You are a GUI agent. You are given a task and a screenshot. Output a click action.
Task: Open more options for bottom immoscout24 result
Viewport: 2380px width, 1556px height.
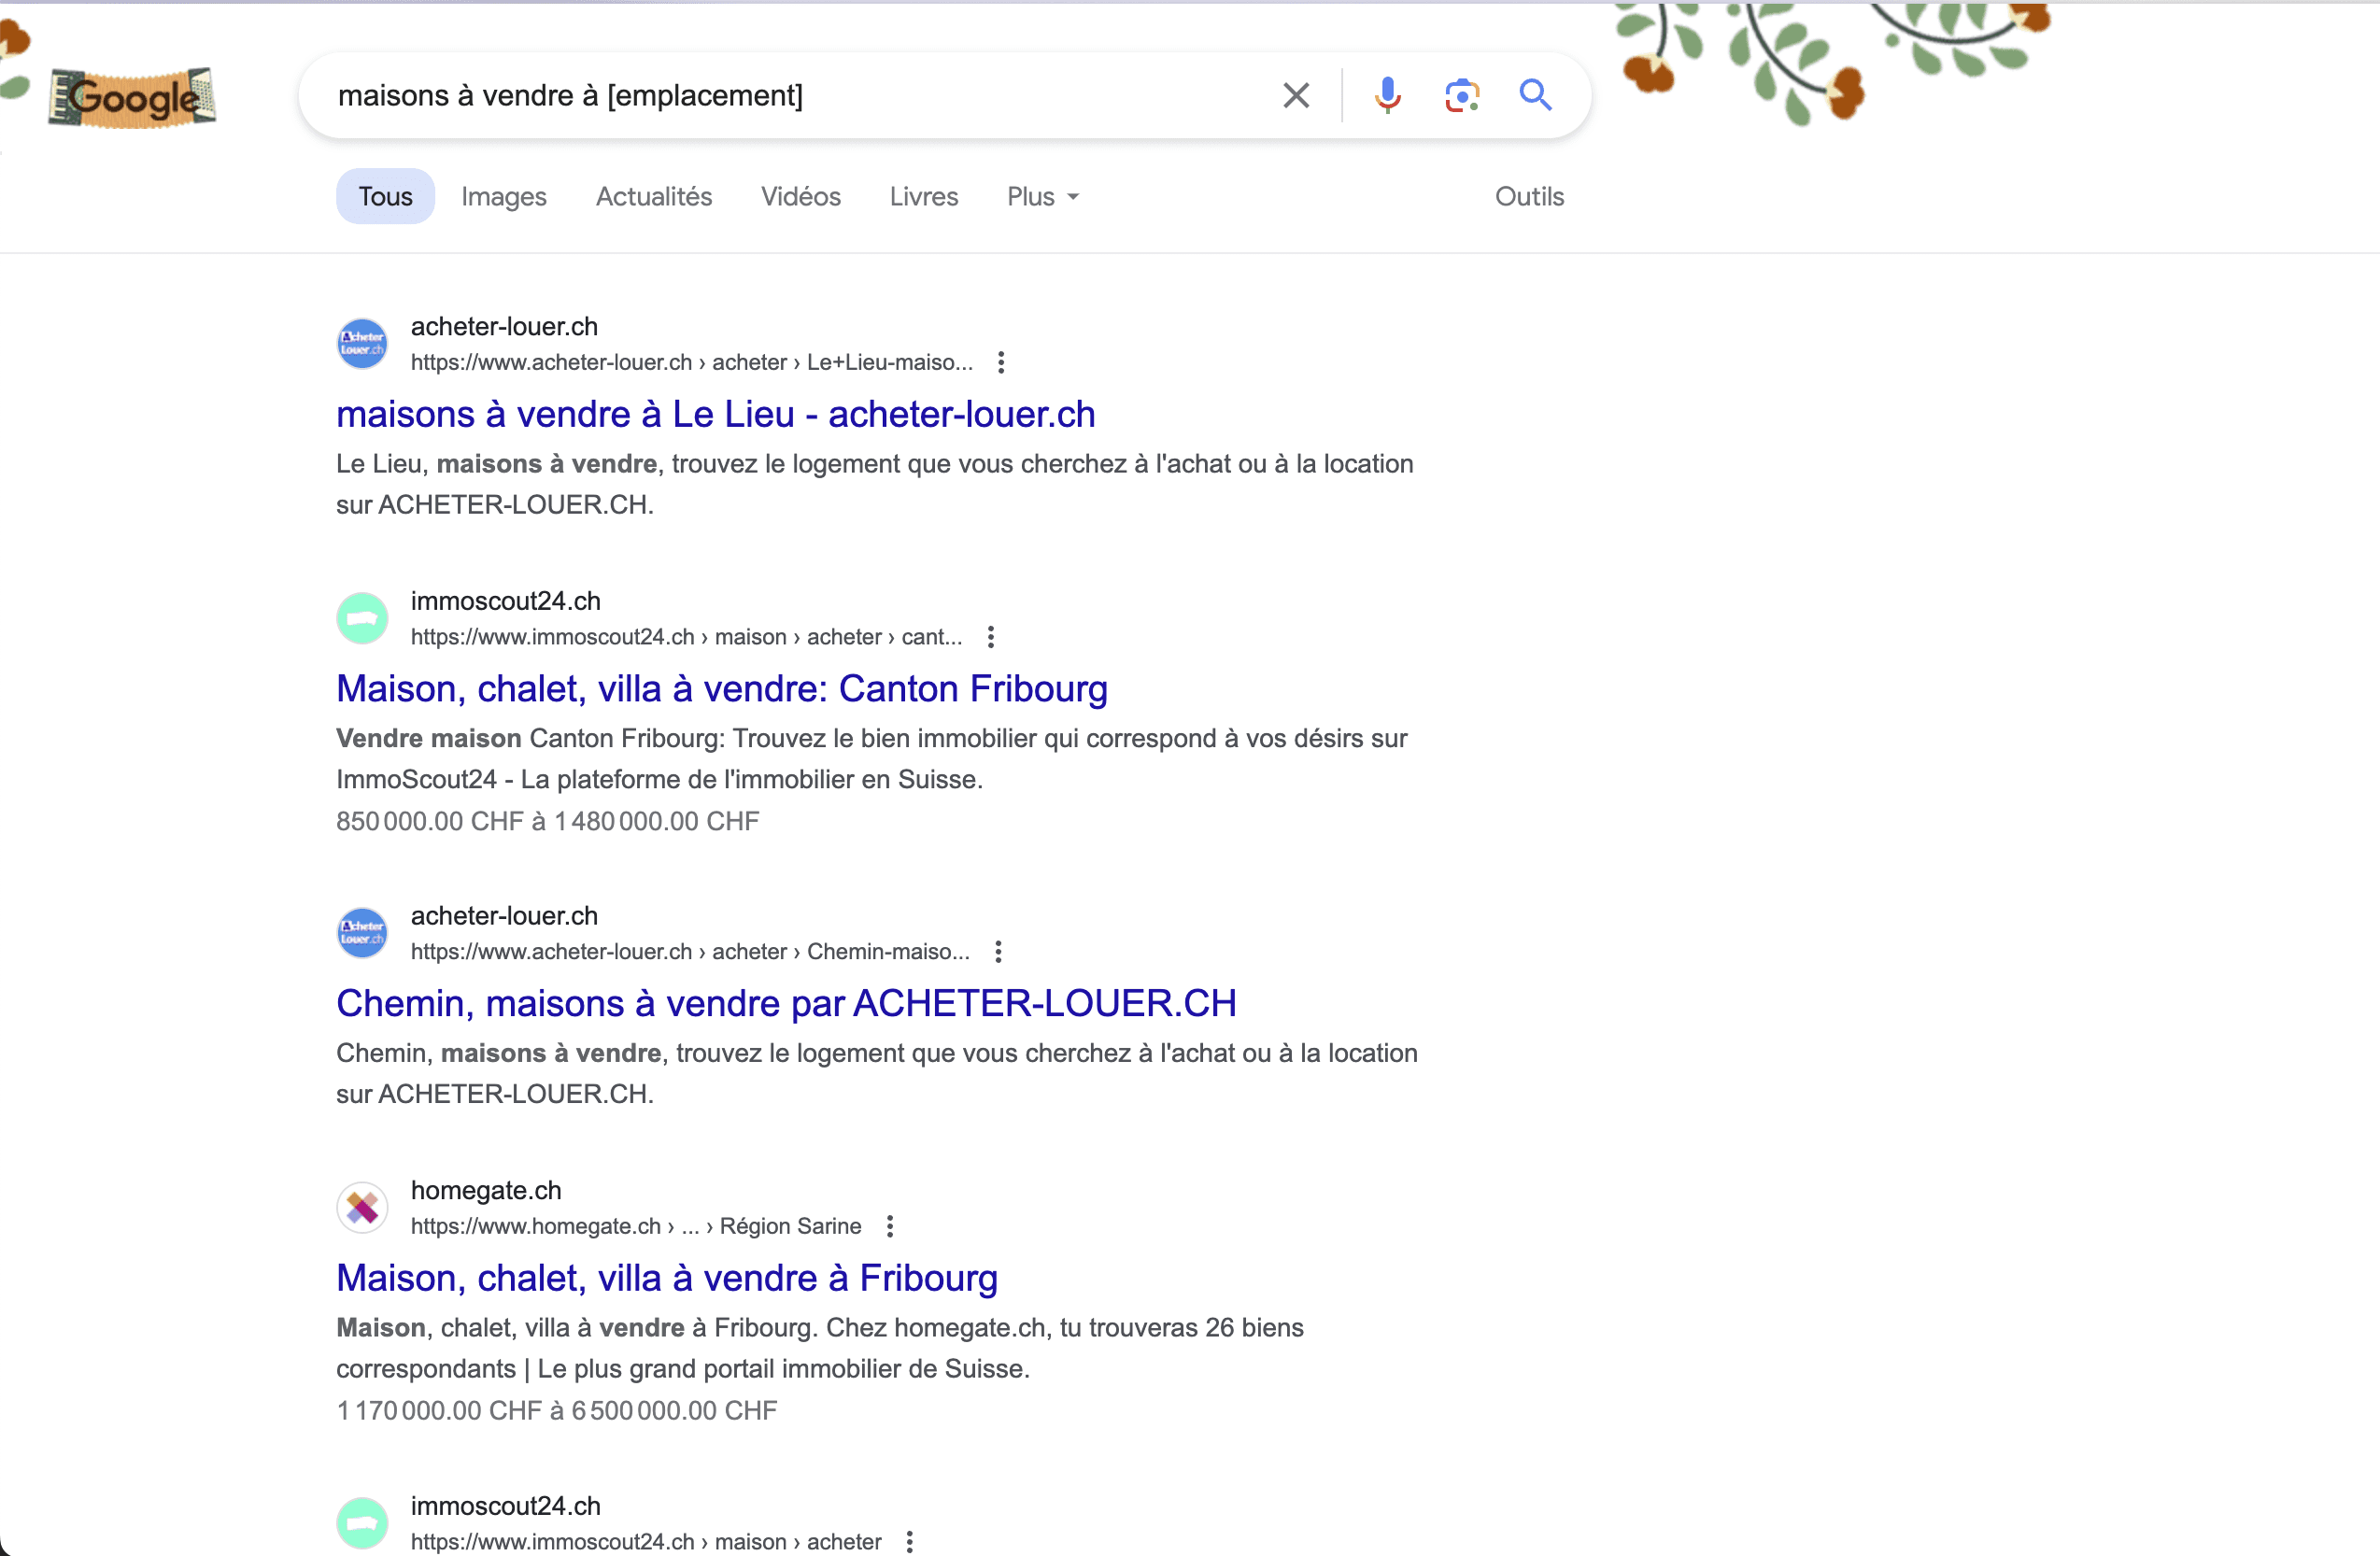(909, 1542)
